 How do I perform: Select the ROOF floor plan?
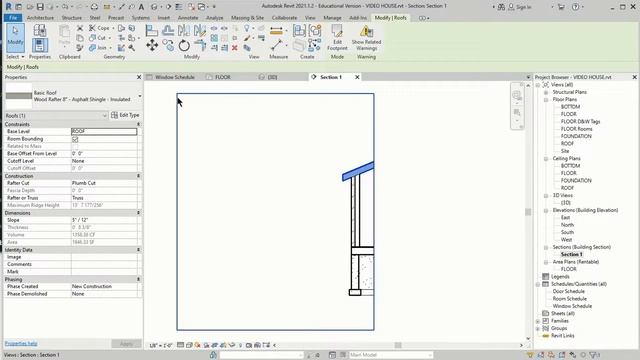tap(567, 144)
